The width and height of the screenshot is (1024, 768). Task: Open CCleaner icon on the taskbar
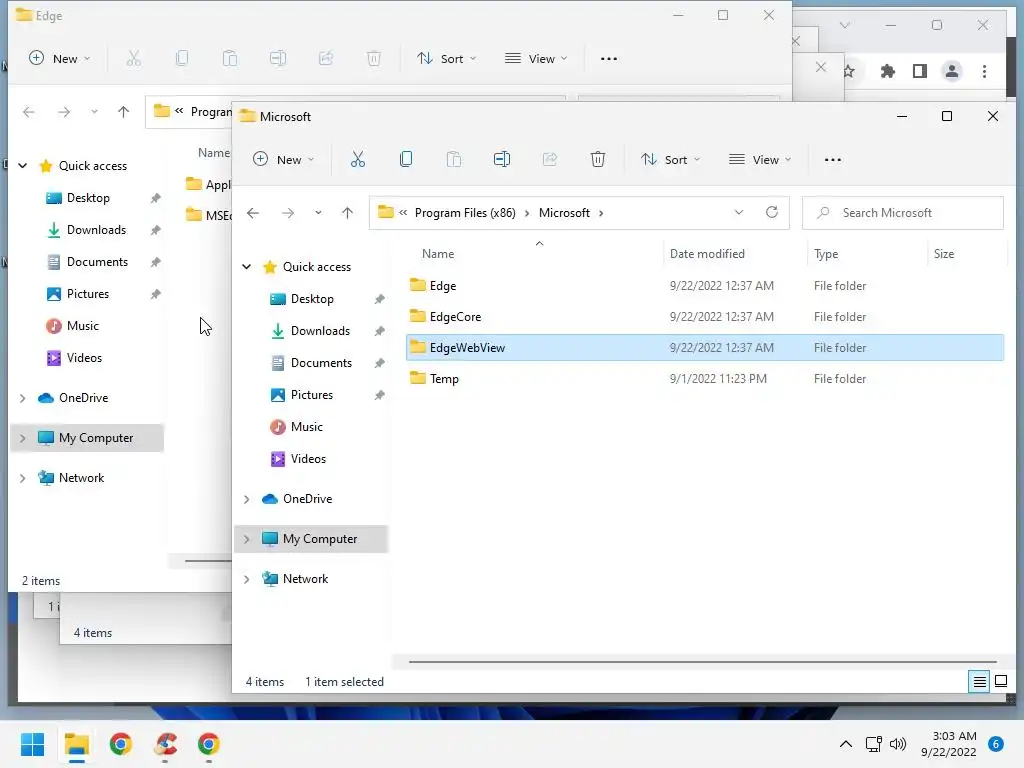coord(165,744)
